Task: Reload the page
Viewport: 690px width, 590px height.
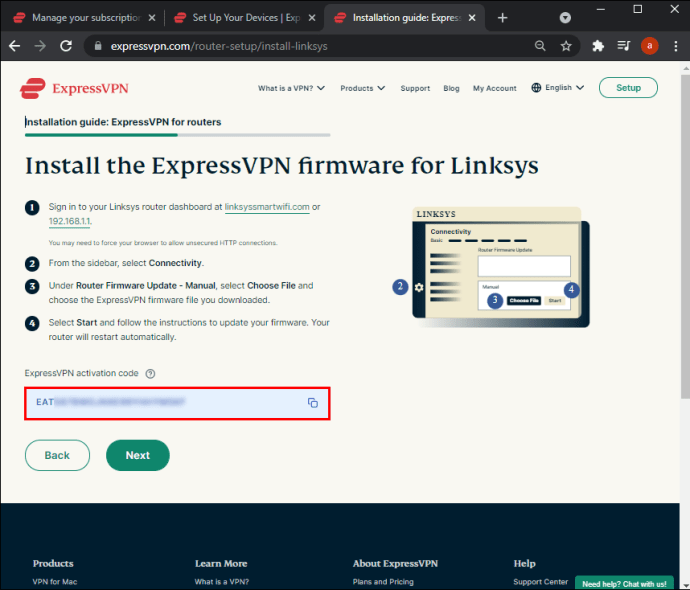Action: [66, 46]
